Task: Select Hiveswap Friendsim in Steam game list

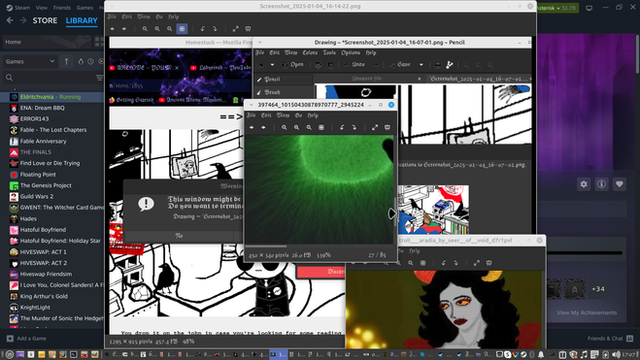Action: coord(52,274)
